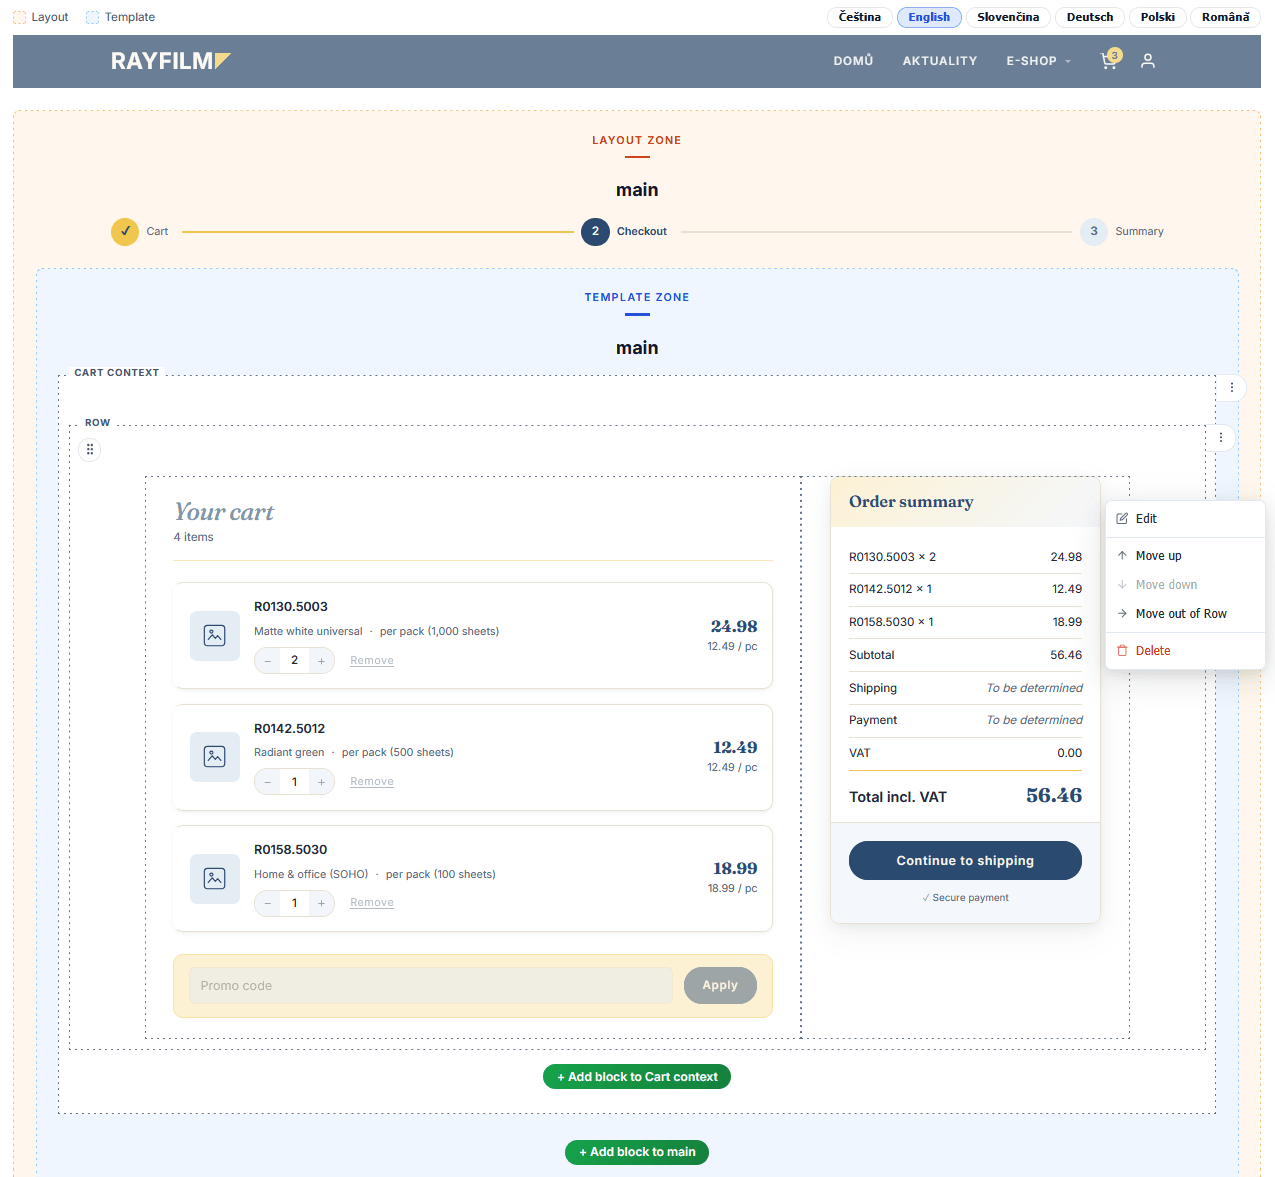
Task: Click the Your cart heading
Action: (x=224, y=512)
